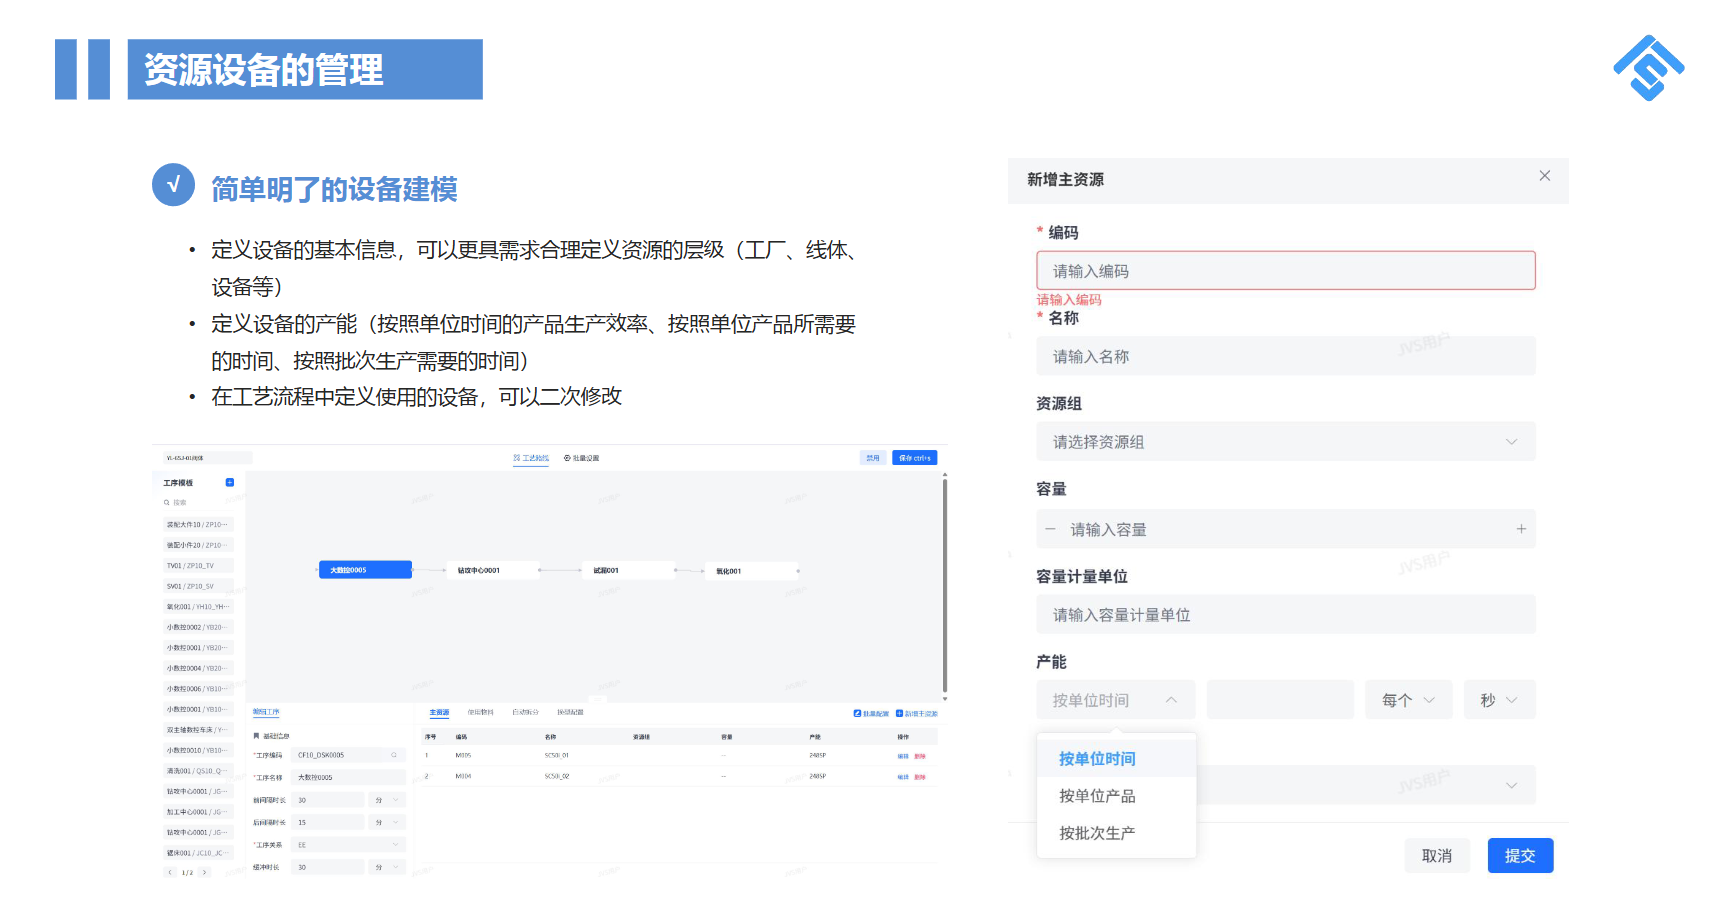The height and width of the screenshot is (900, 1712).
Task: Select the 小数控0002 template item
Action: 198,627
